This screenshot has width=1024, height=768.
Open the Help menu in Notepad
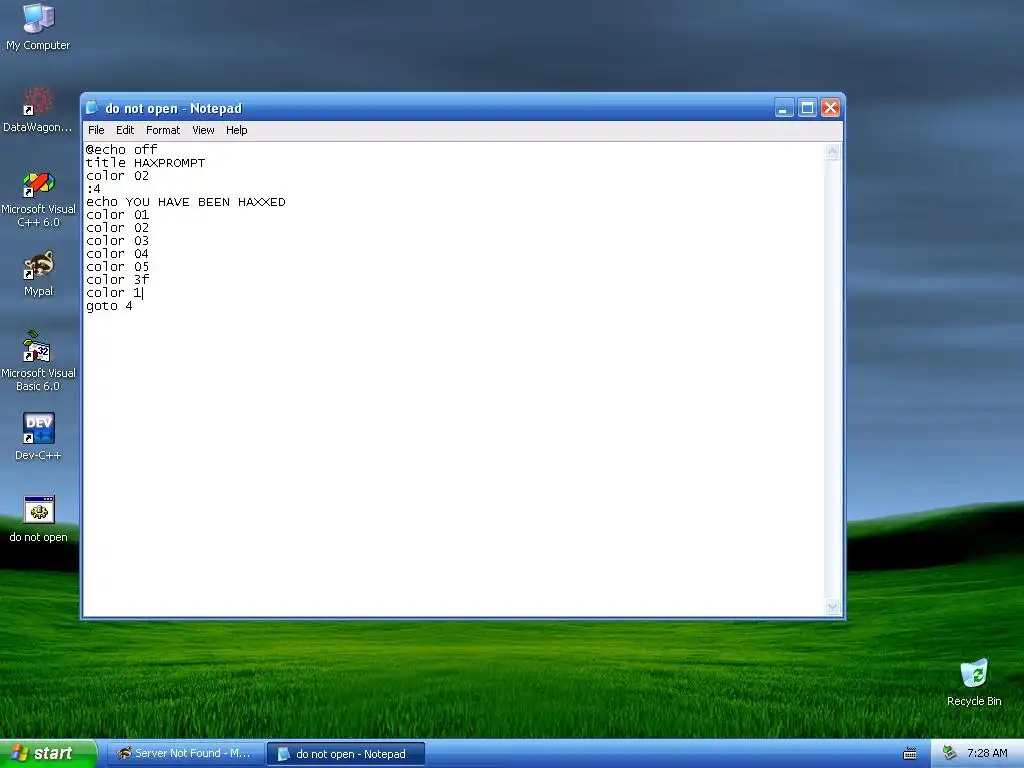coord(236,130)
